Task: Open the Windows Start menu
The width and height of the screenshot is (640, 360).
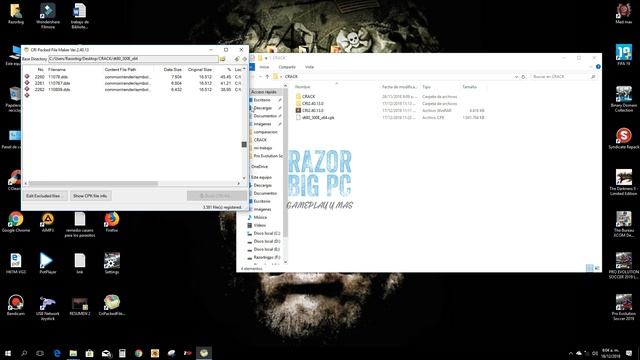Action: [x=8, y=353]
